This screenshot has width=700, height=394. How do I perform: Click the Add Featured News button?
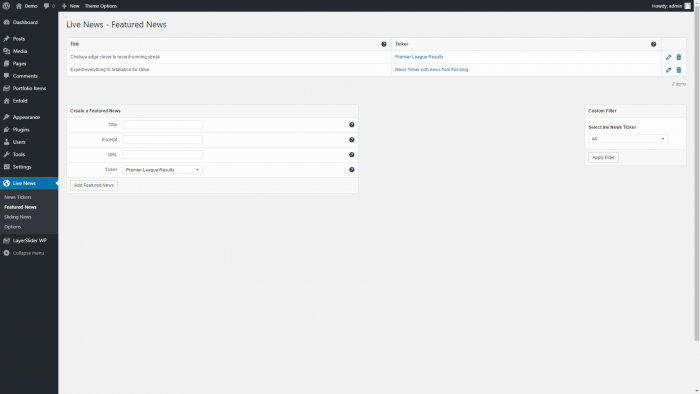pos(94,185)
